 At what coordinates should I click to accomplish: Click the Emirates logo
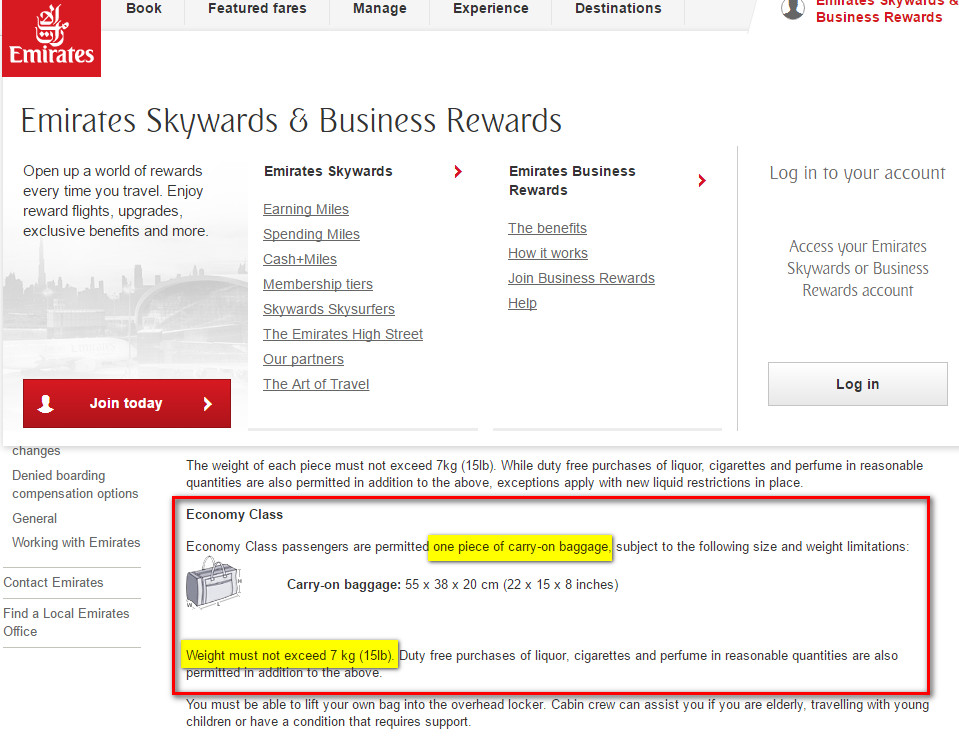51,38
